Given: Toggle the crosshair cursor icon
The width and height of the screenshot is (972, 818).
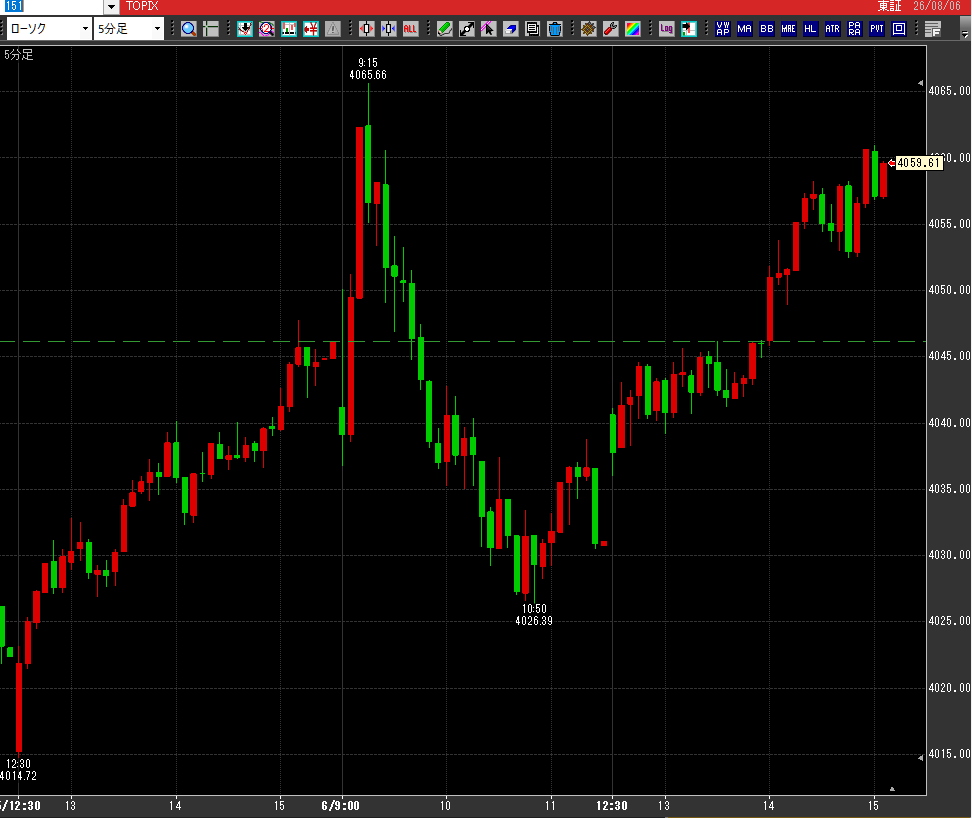Looking at the screenshot, I should [x=211, y=29].
